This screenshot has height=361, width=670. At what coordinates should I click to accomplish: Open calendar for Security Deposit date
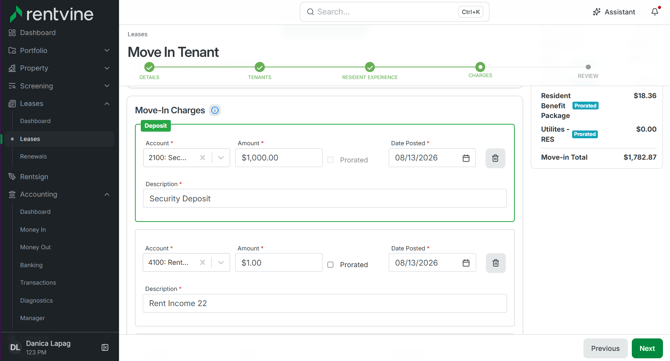466,158
